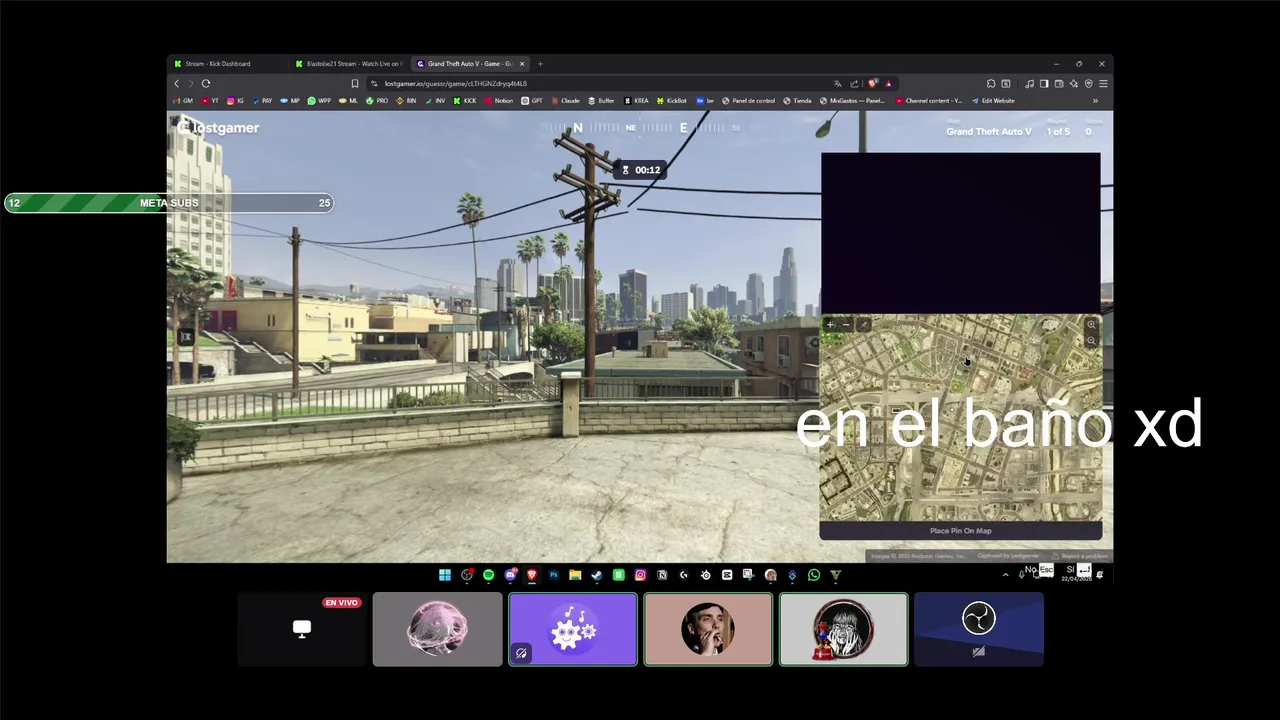
Task: Click the Place Pin On Map button
Action: coord(961,531)
